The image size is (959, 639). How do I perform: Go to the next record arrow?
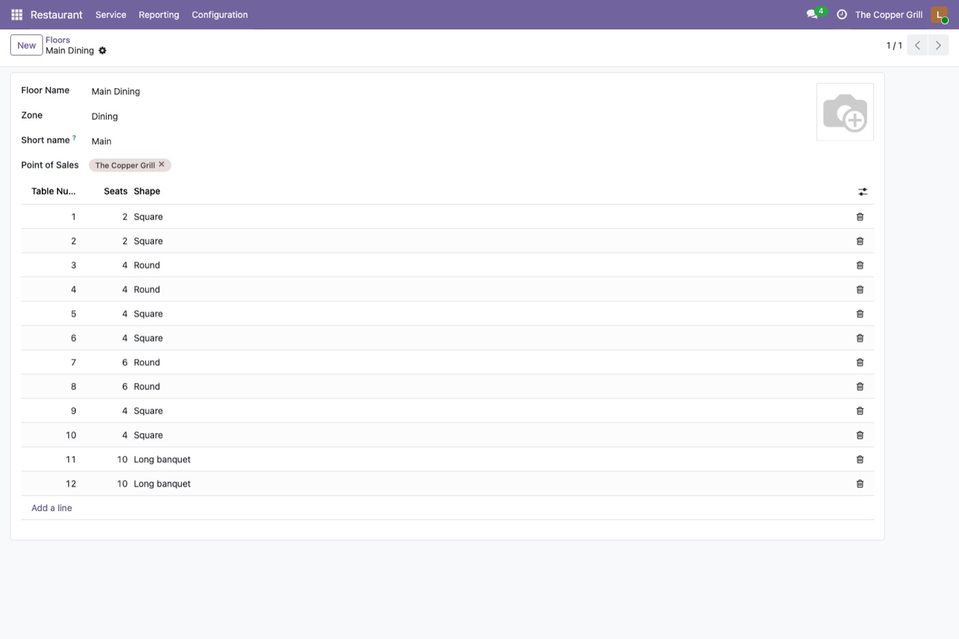(938, 45)
